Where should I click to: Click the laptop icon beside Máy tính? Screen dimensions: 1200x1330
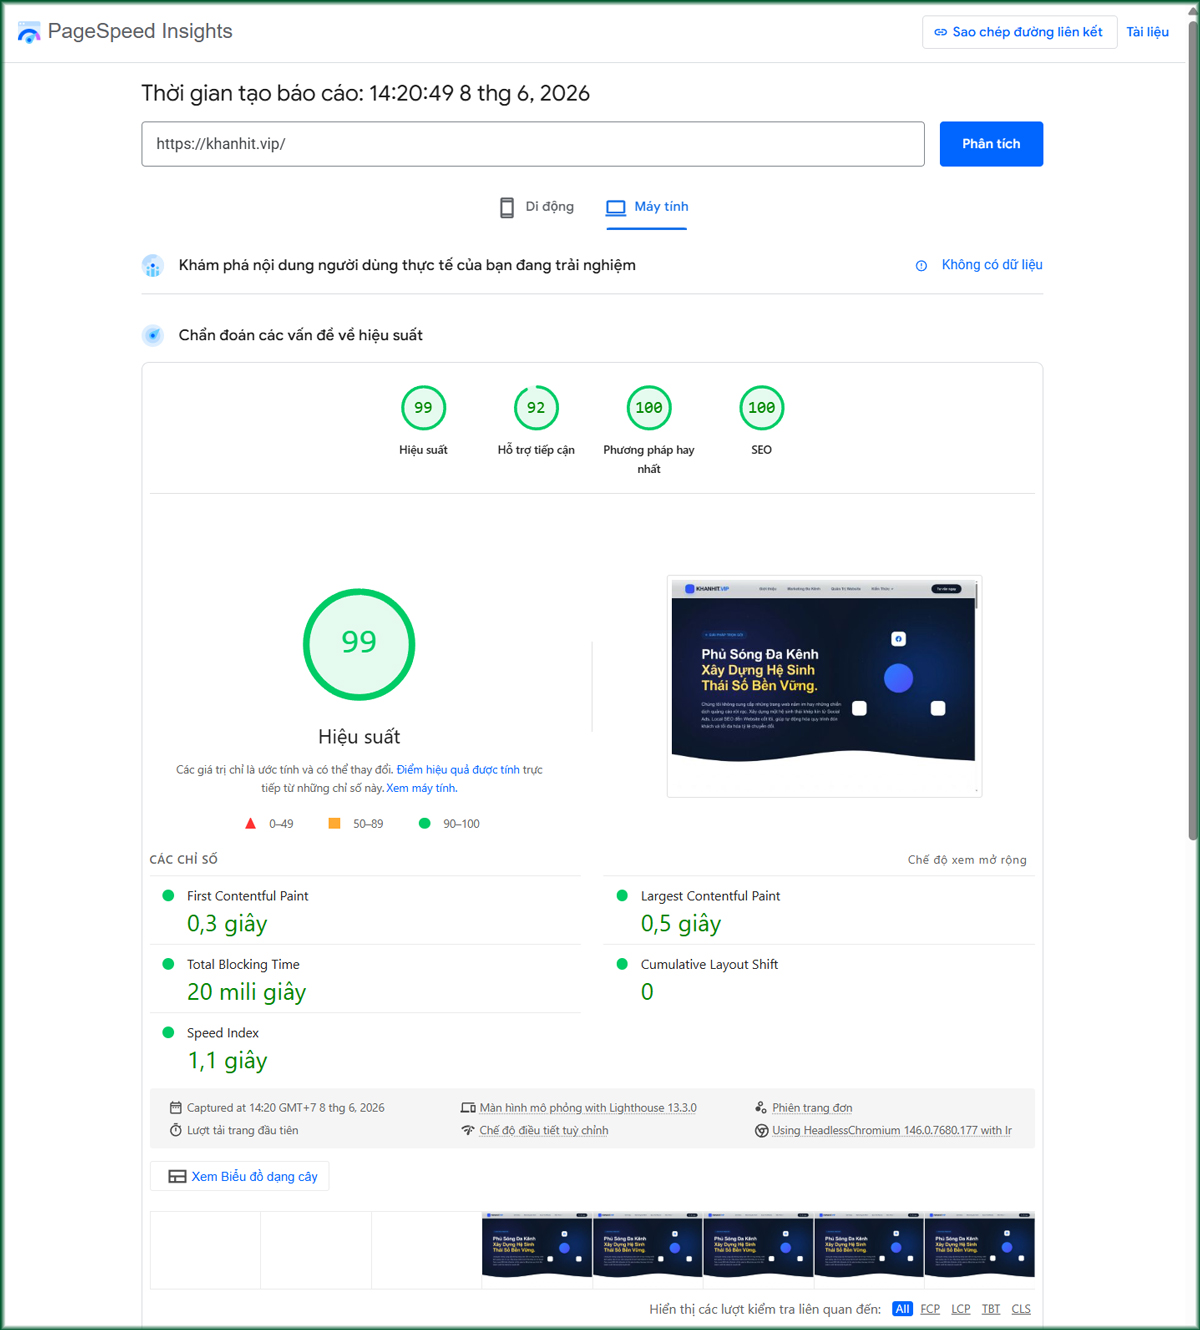[x=616, y=207]
